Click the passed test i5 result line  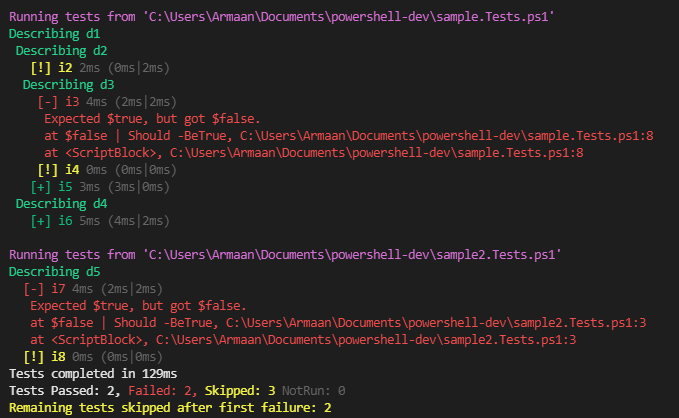pos(100,187)
